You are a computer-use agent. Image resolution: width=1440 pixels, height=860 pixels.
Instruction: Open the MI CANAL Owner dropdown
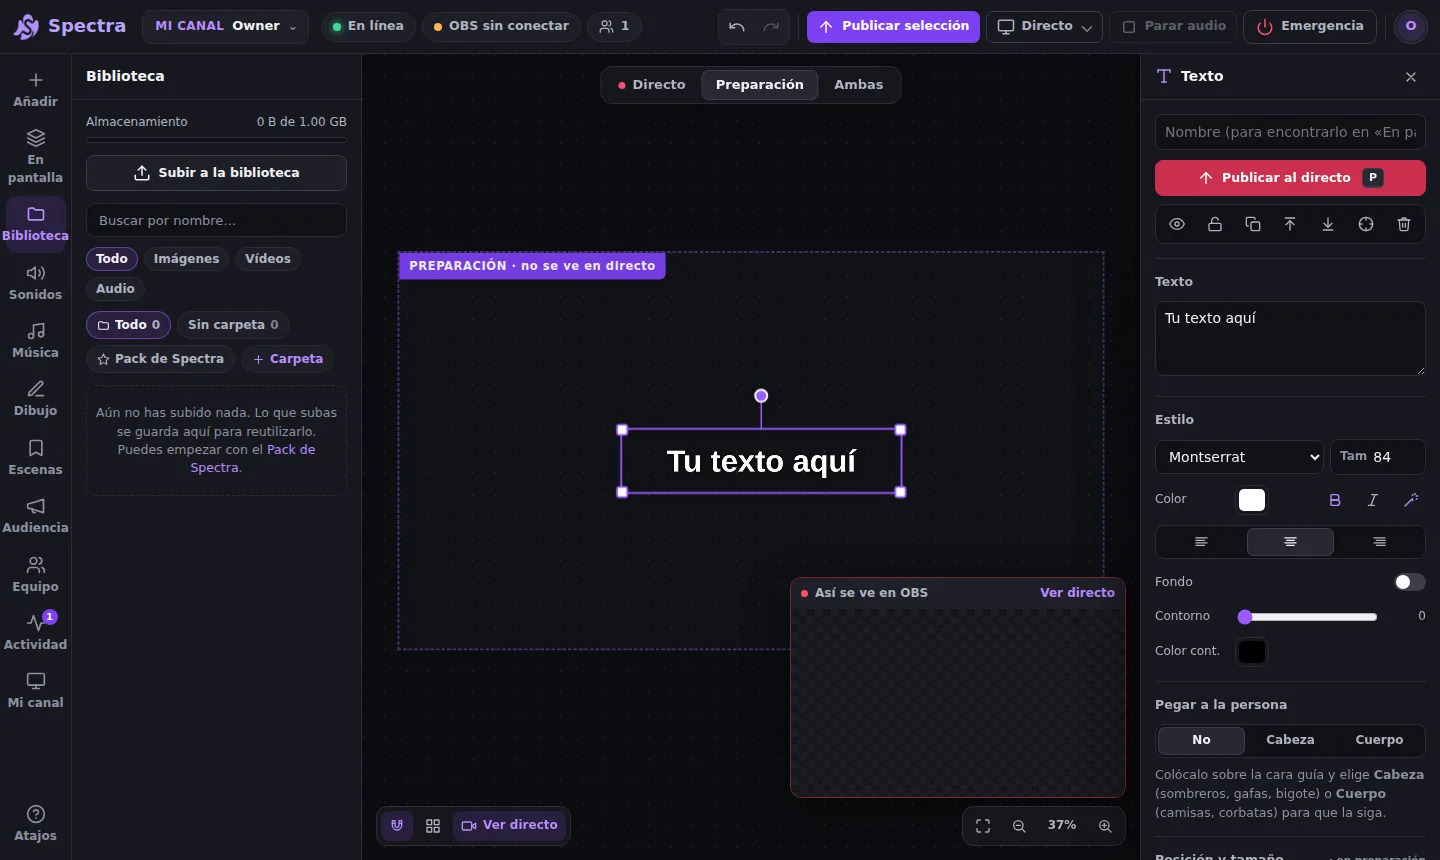[225, 27]
